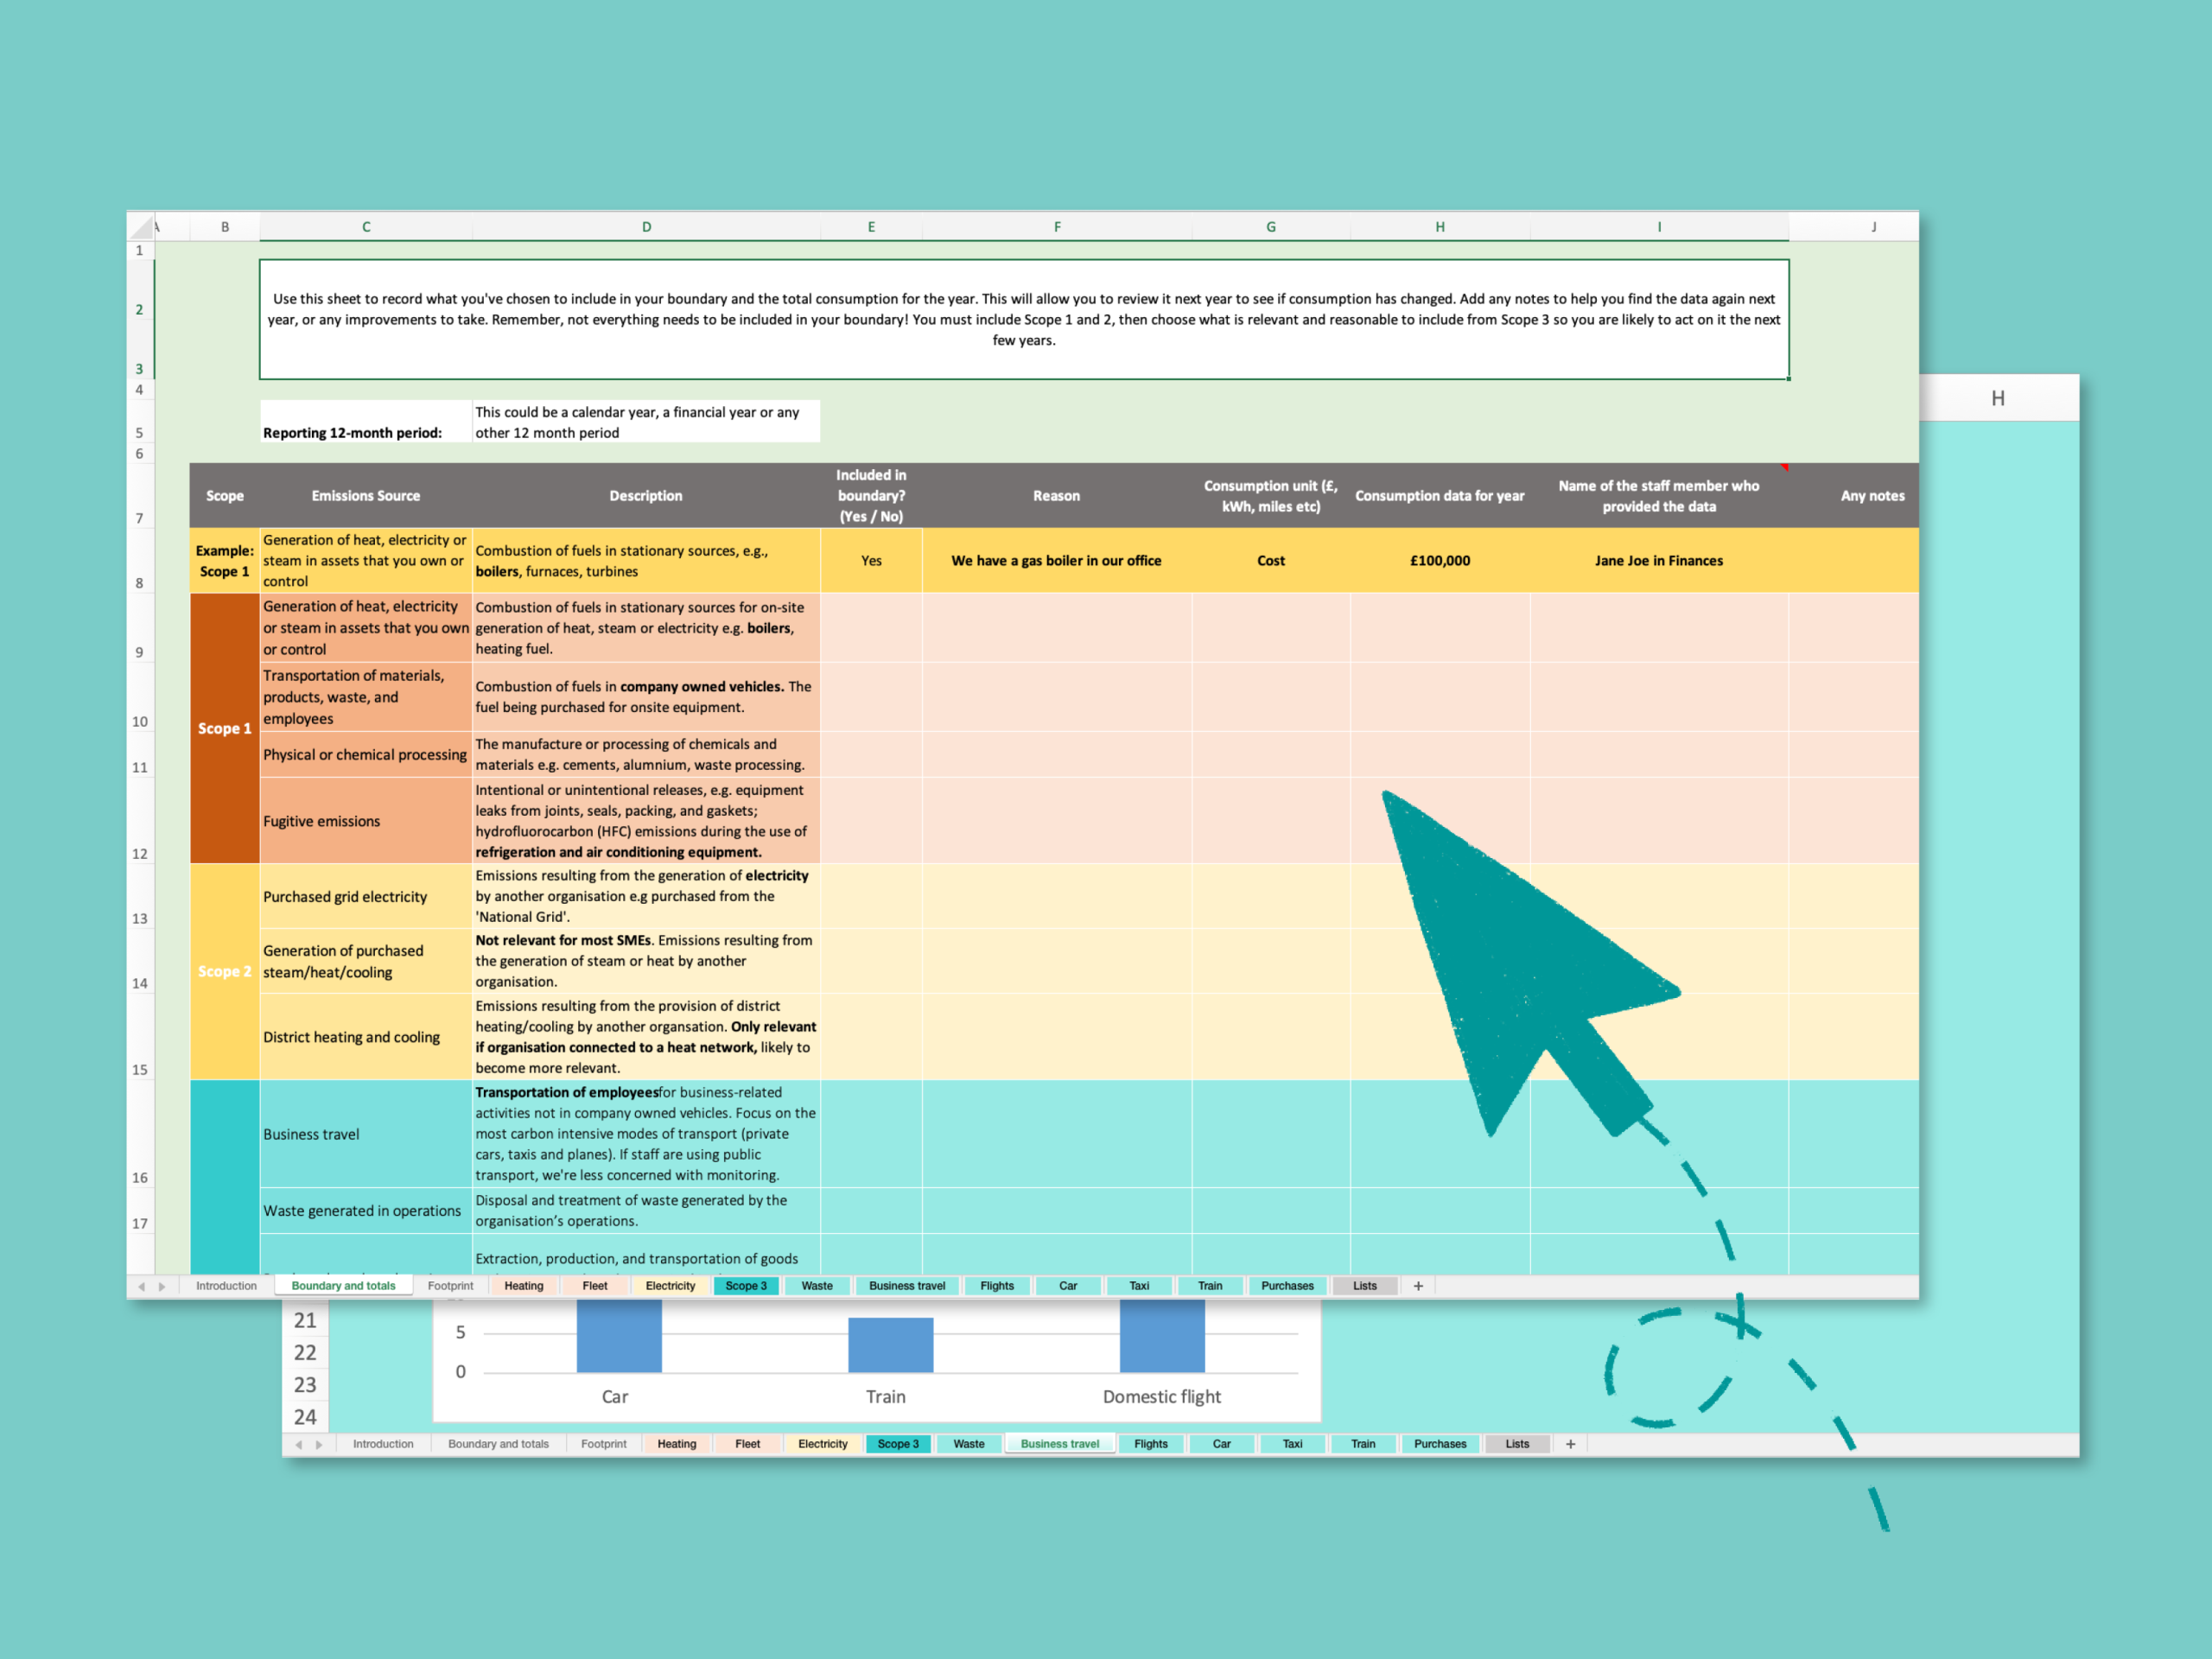Open Train tab in back window
This screenshot has width=2212, height=1659.
pyautogui.click(x=1363, y=1444)
